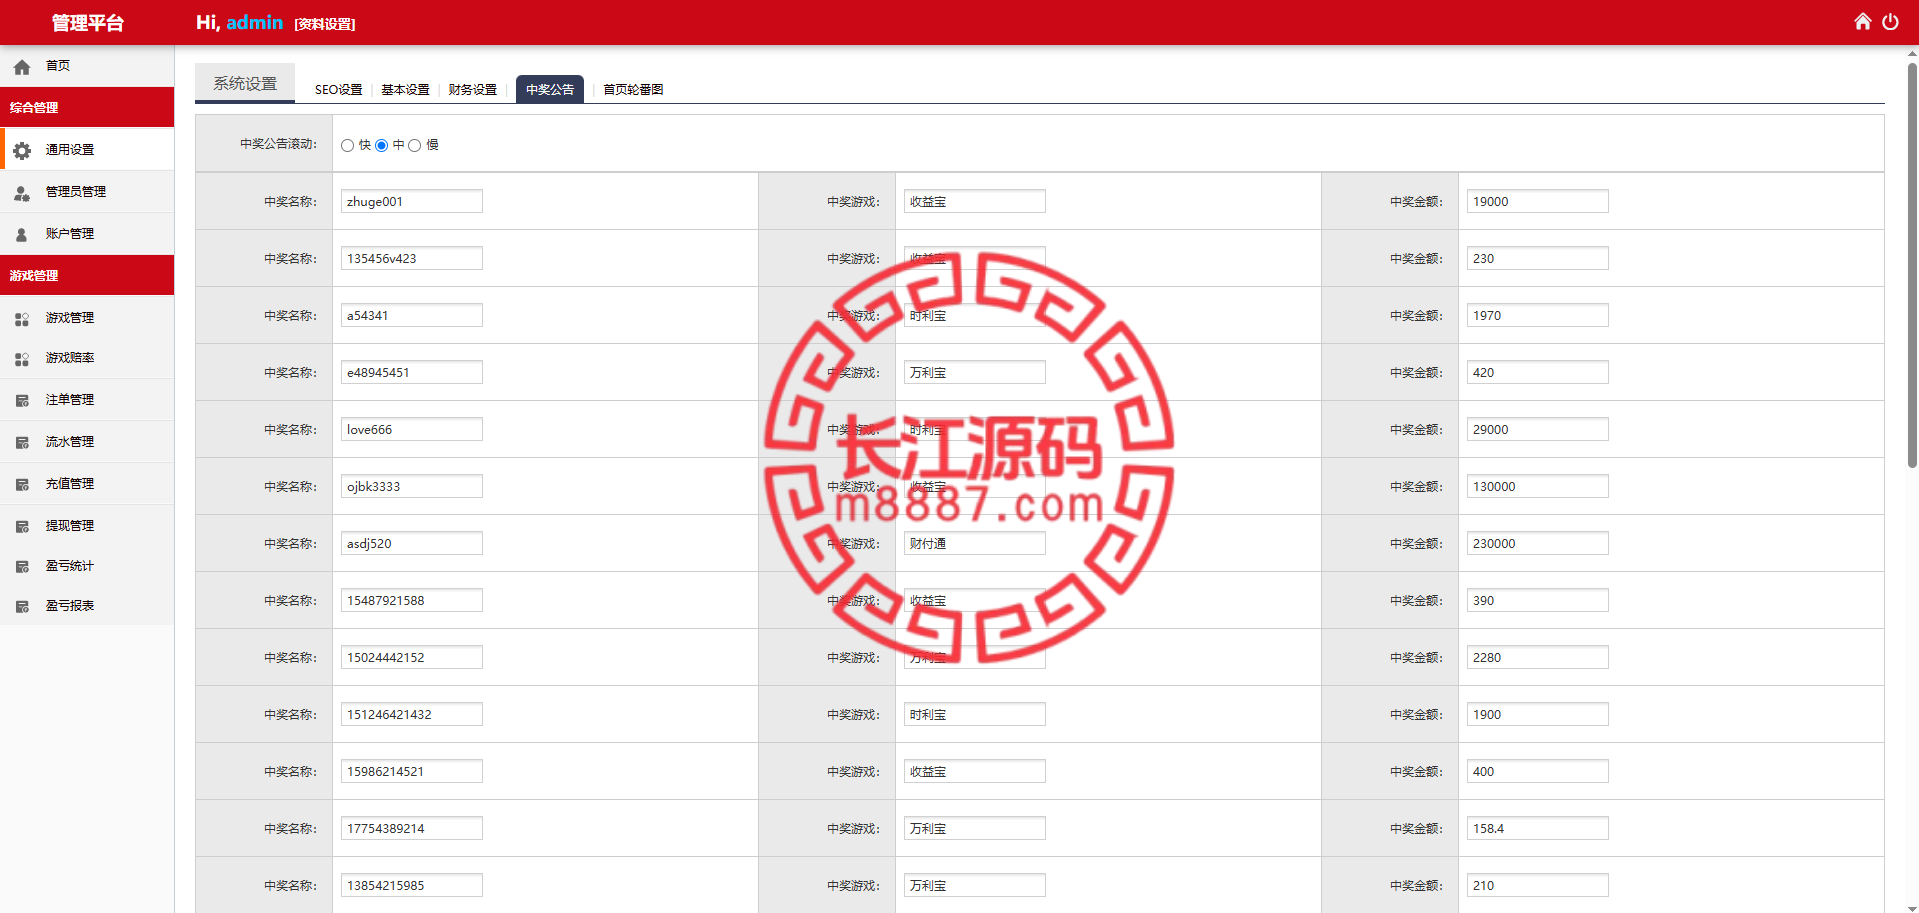1919x913 pixels.
Task: Click the icon beside 盈亏报表
Action: 22,607
